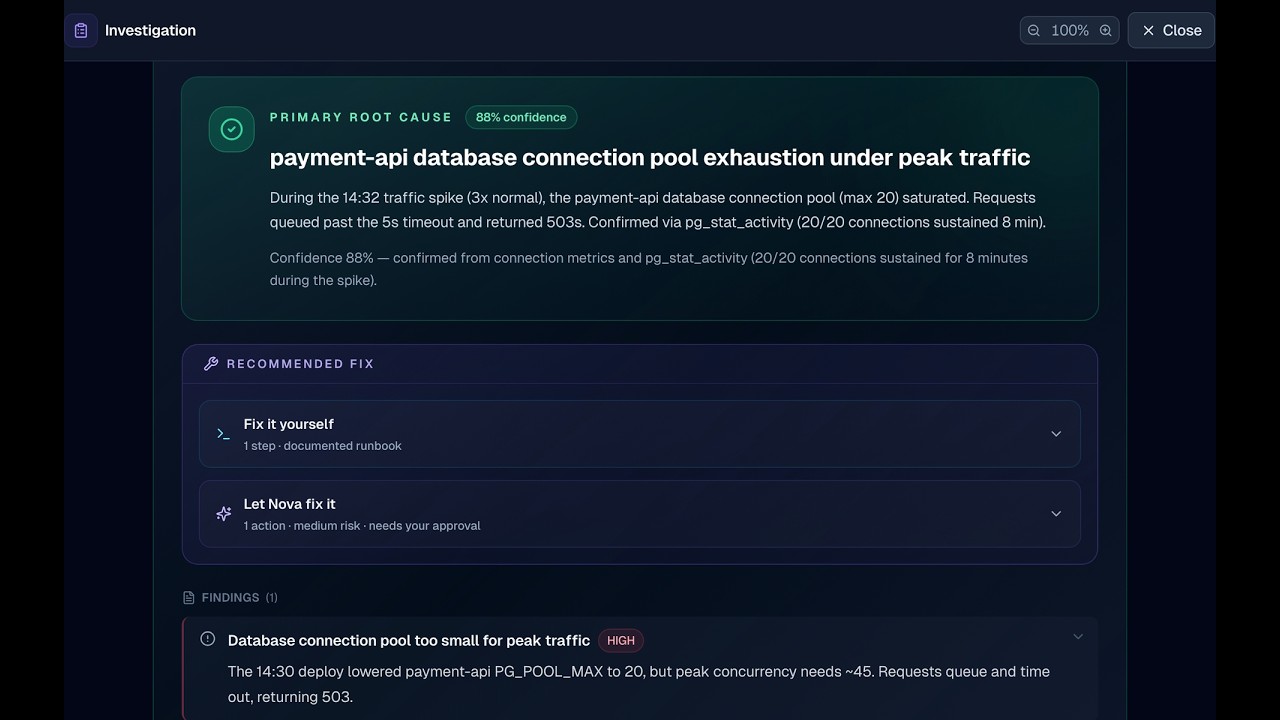Click the 88% confidence badge
1280x720 pixels.
pos(521,117)
